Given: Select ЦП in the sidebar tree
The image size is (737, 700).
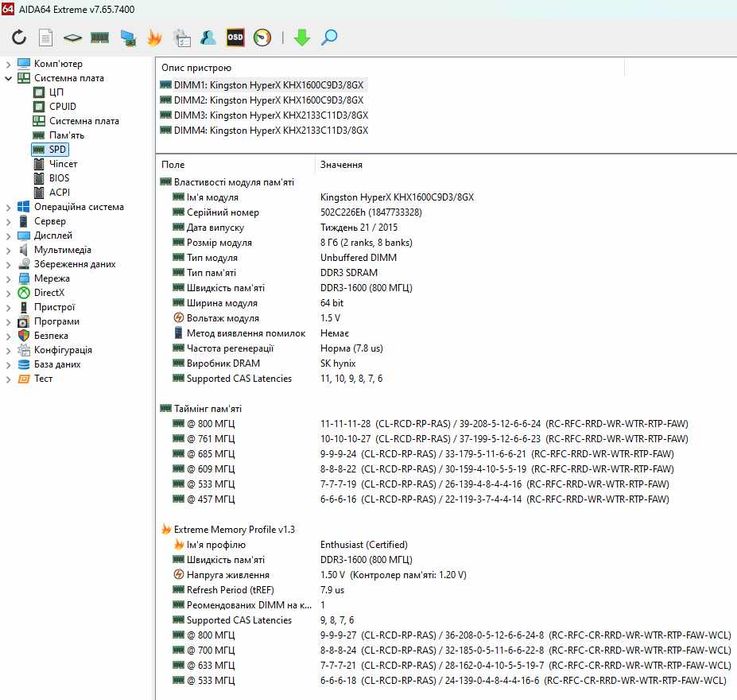Looking at the screenshot, I should point(48,92).
